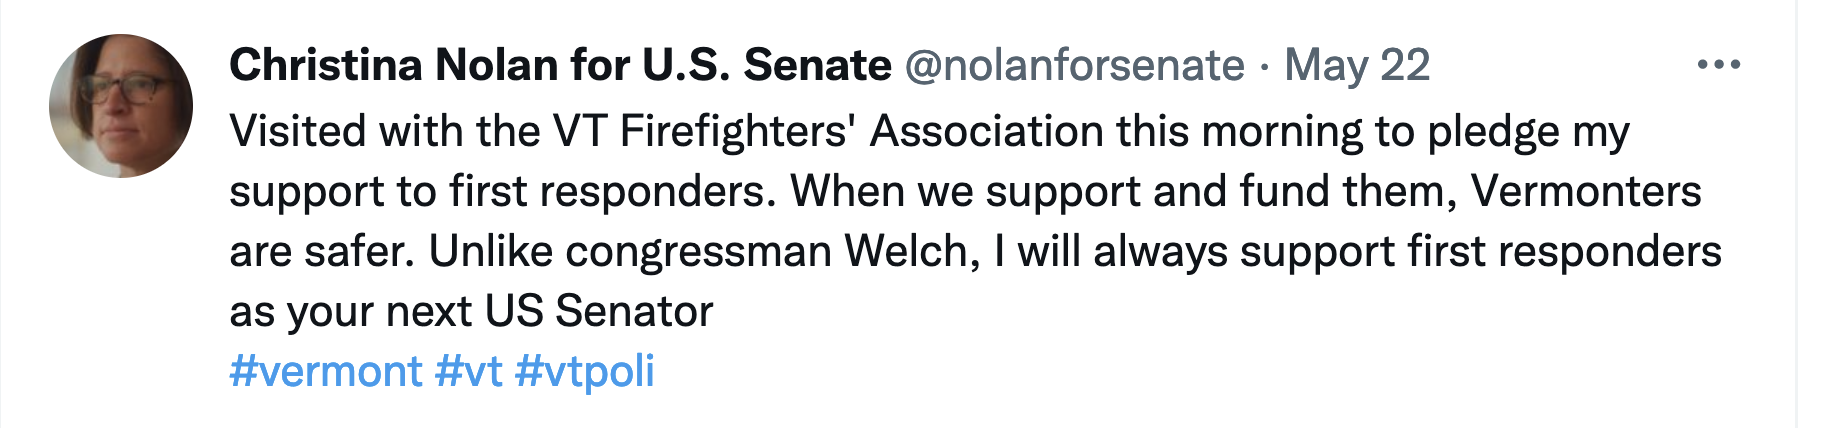Follow the #vermont hashtag
Screen dimensions: 1830x428
(x=325, y=371)
